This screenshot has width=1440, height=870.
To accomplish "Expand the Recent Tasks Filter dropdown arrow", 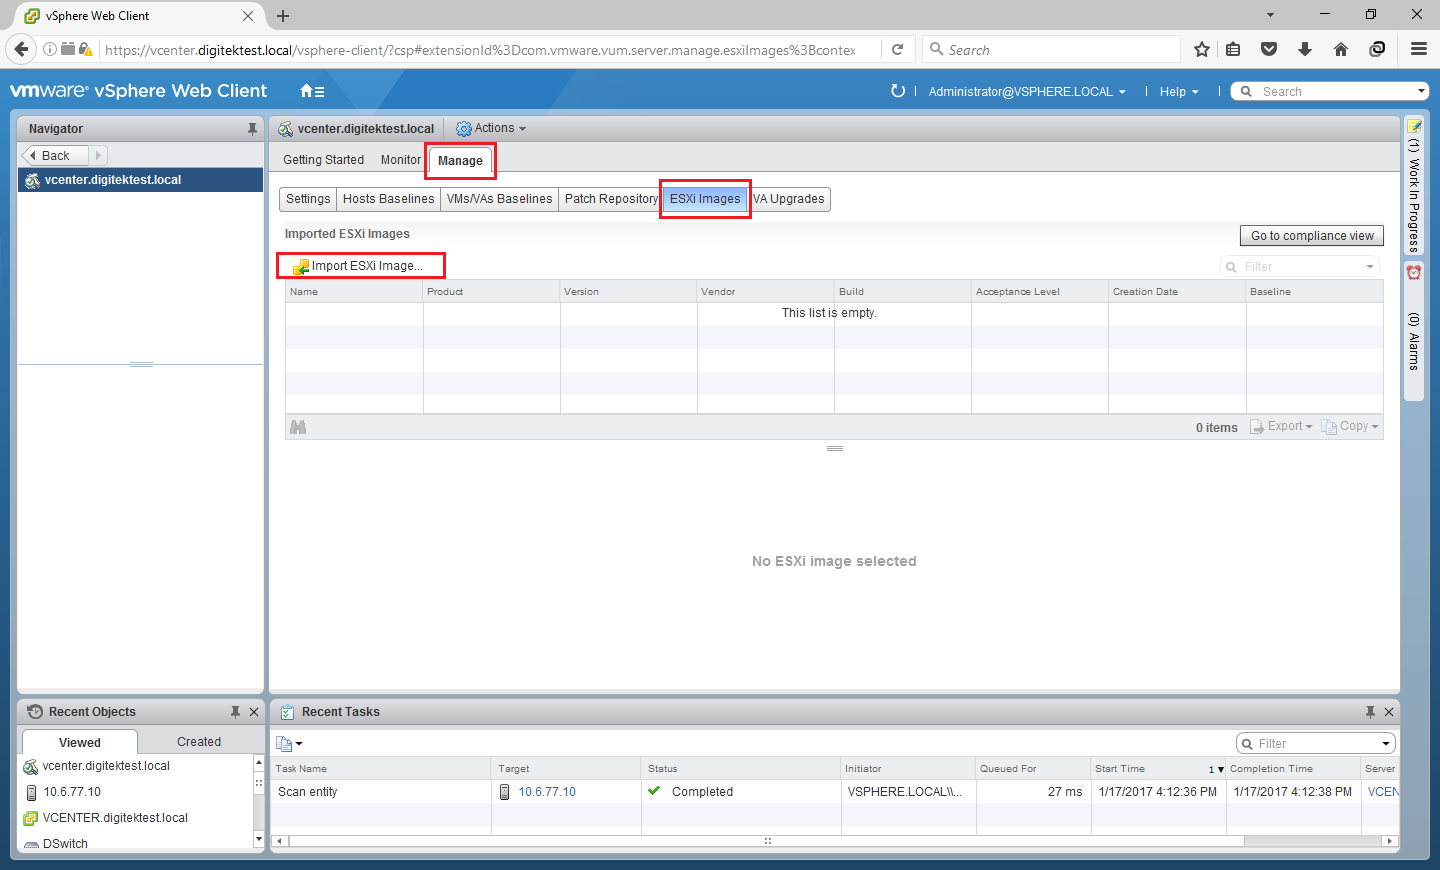I will pyautogui.click(x=1386, y=744).
